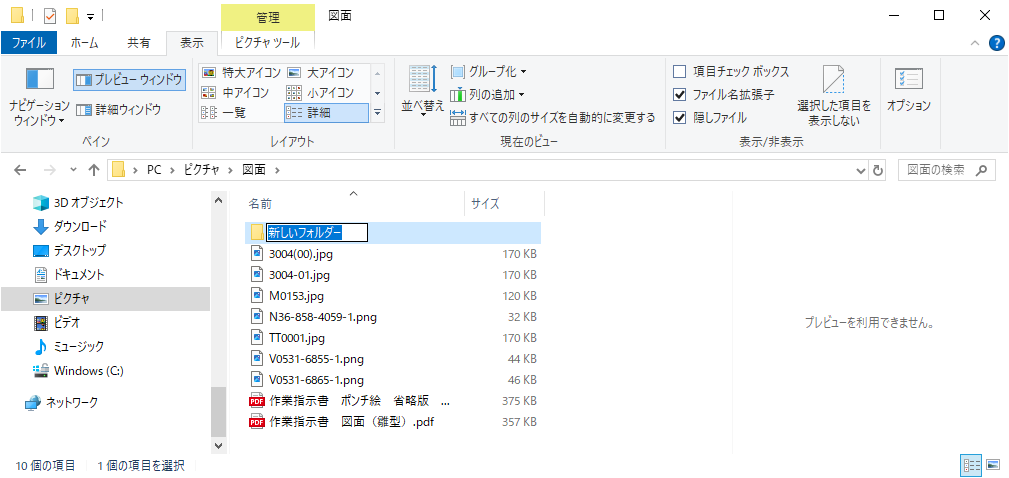Switch to the ホーム ribbon tab

click(x=85, y=43)
